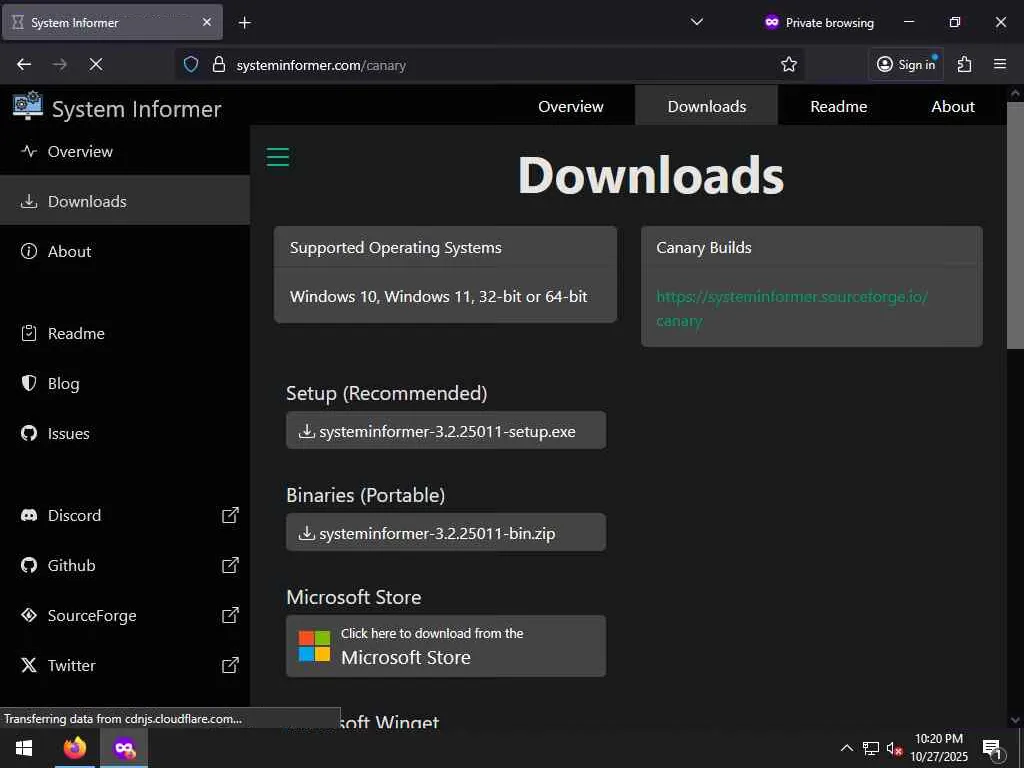Open the Firefox application menu

click(1000, 64)
